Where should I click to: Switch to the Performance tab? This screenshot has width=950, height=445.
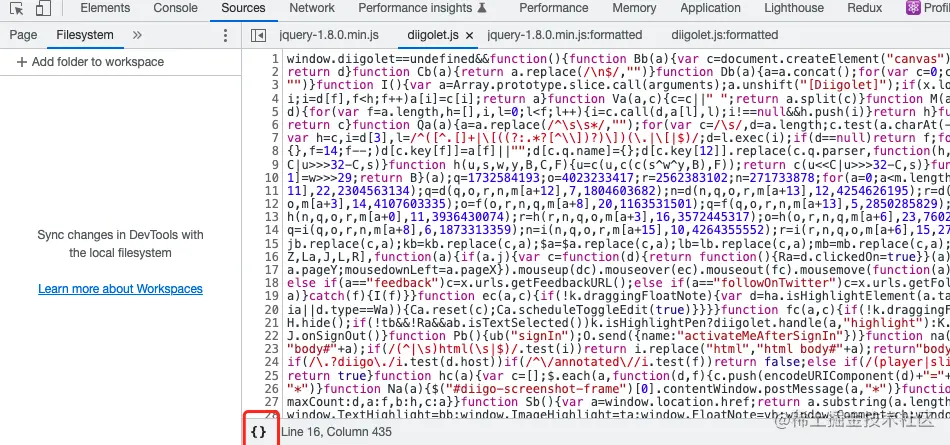point(553,8)
